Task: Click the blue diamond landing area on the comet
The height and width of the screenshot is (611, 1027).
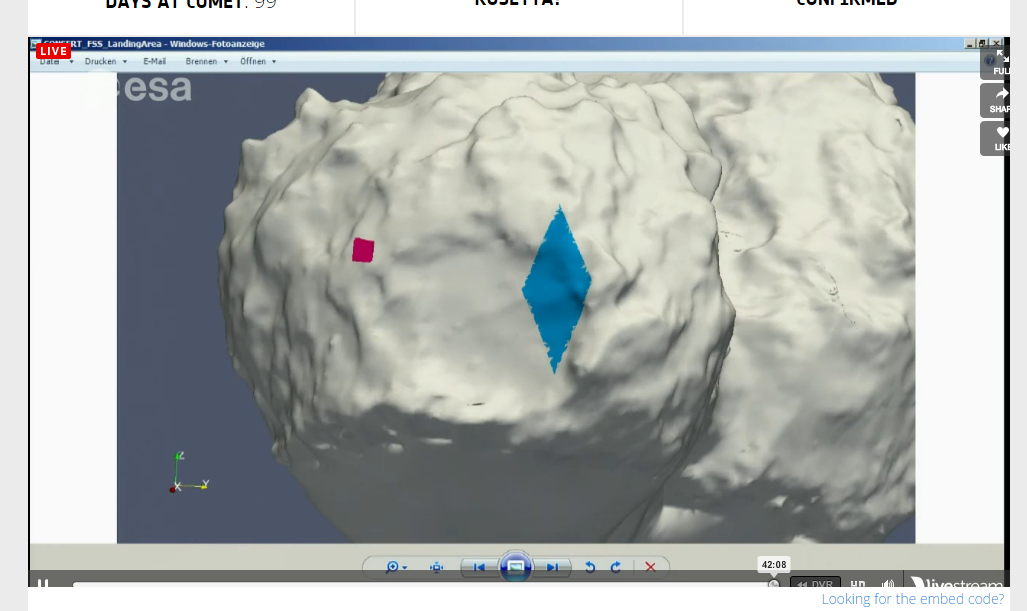Action: click(x=557, y=289)
